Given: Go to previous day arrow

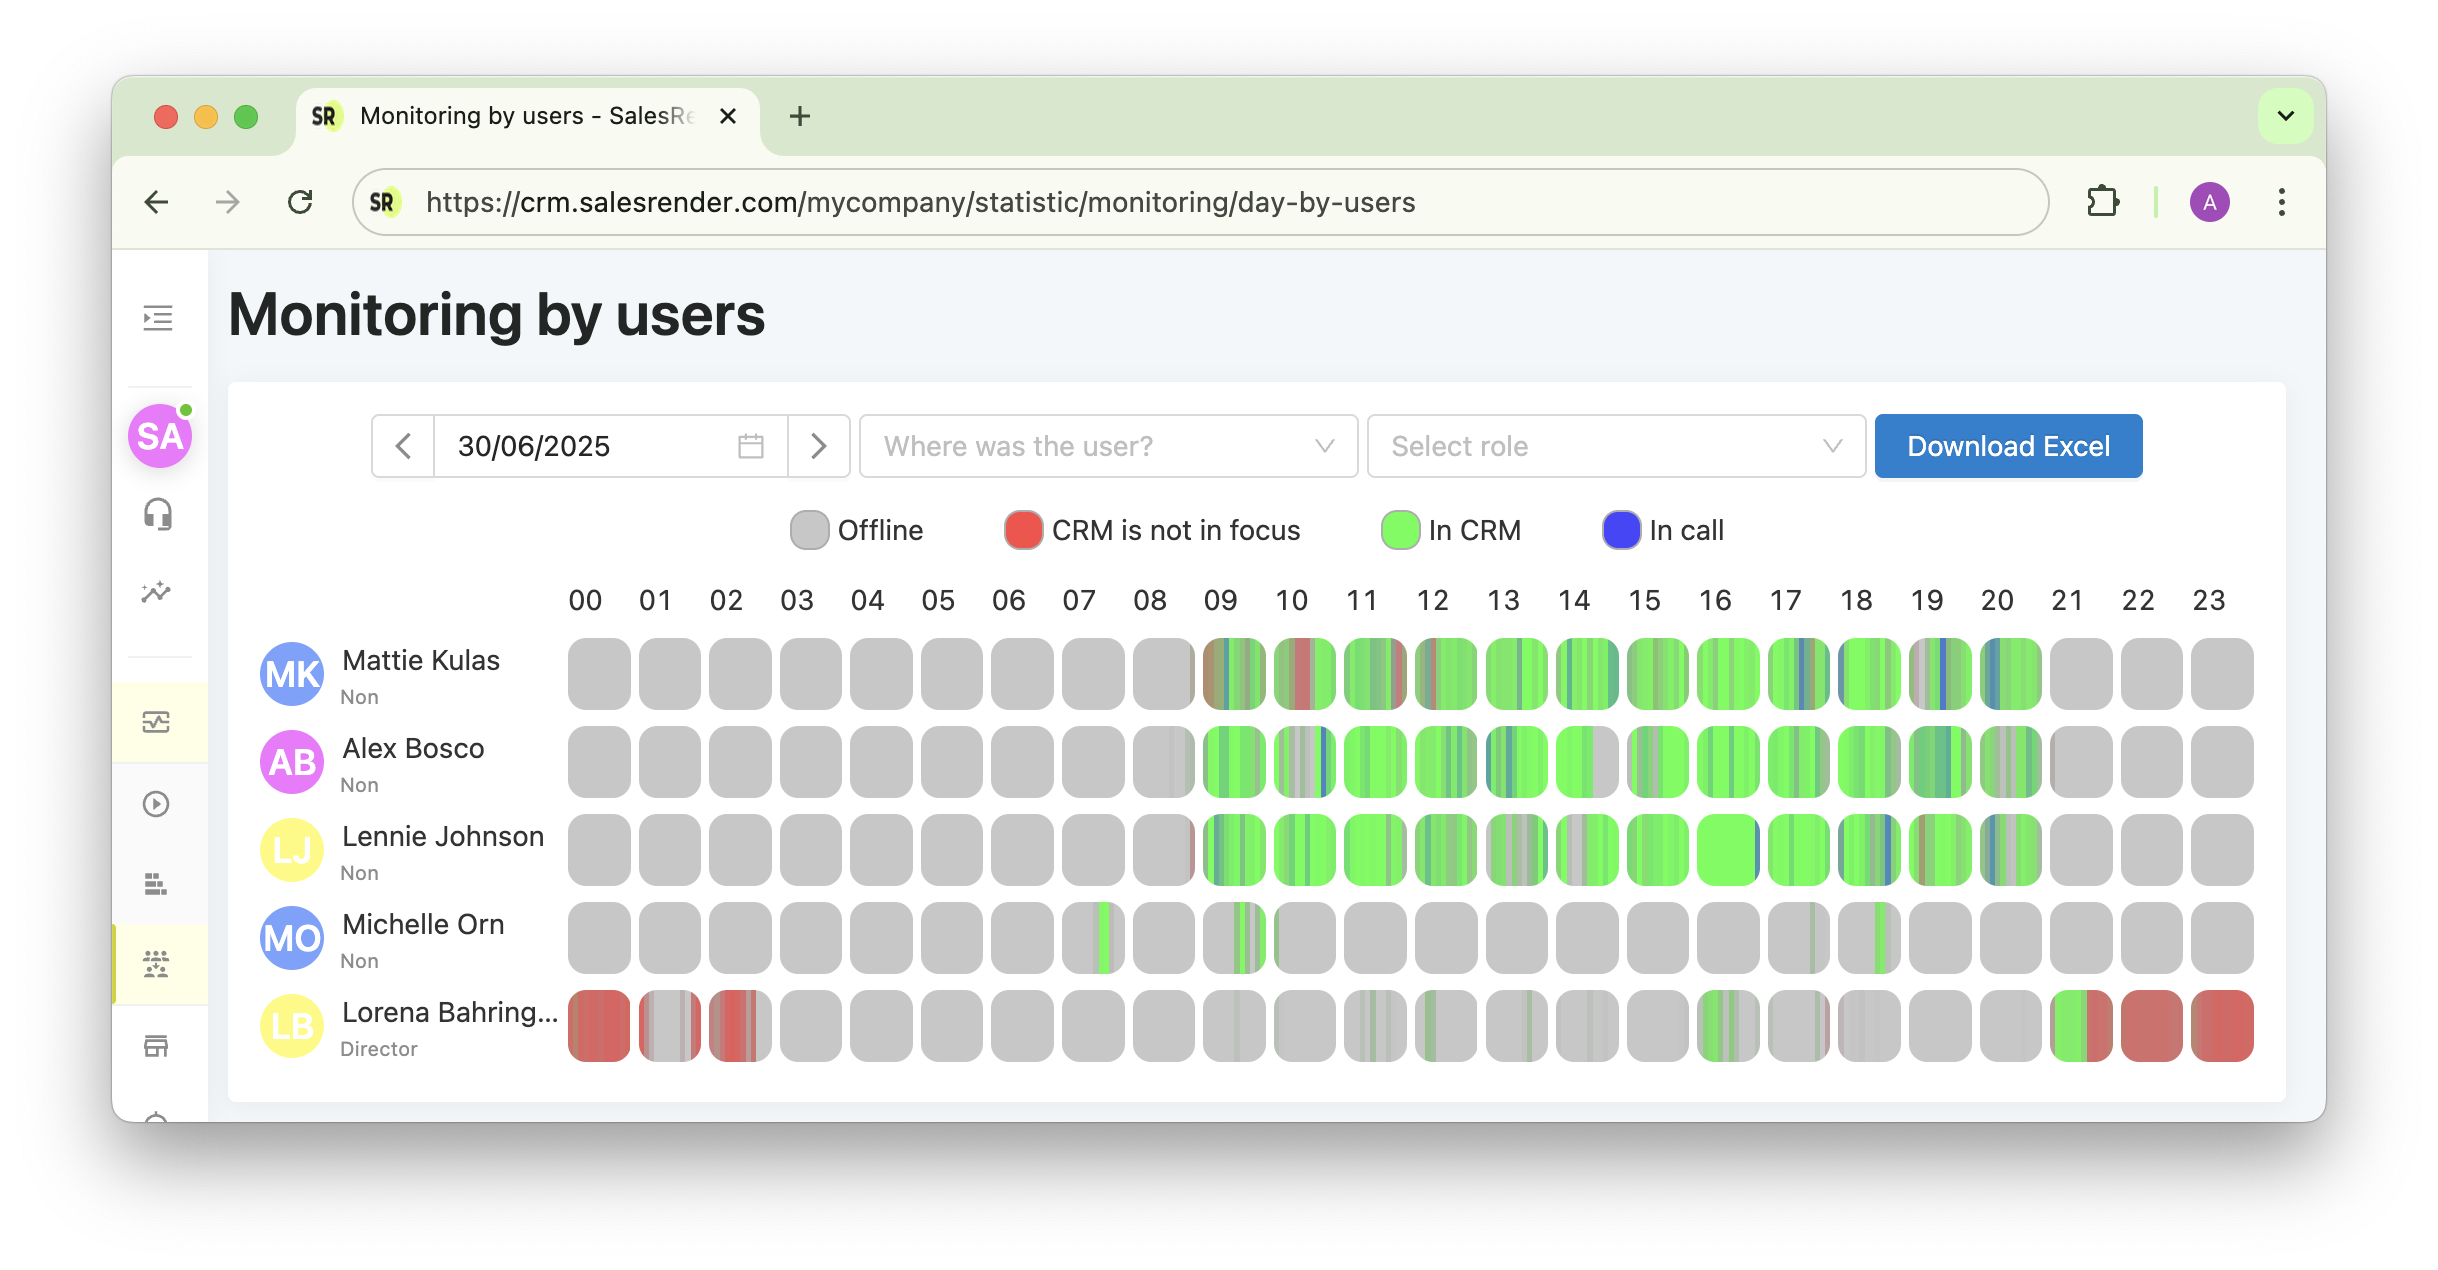Looking at the screenshot, I should [403, 446].
